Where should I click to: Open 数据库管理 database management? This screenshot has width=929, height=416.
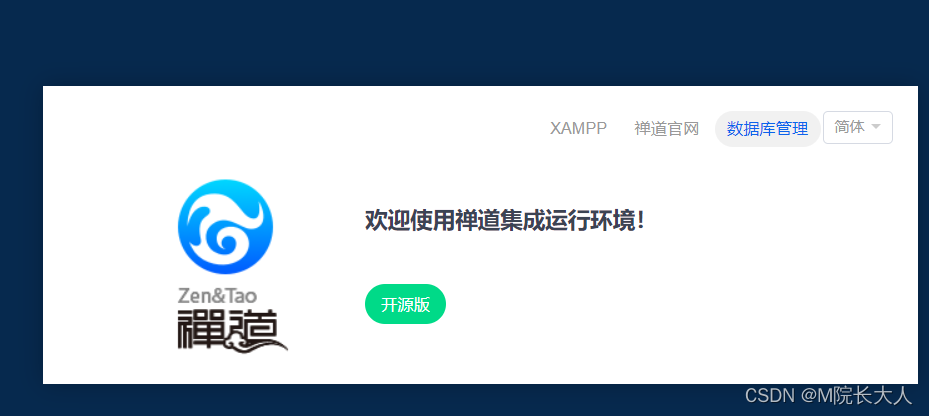coord(767,129)
